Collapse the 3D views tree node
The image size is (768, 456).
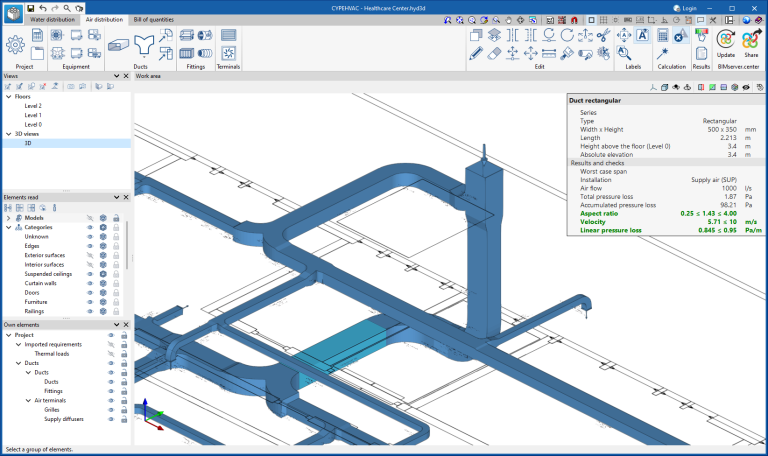8,134
